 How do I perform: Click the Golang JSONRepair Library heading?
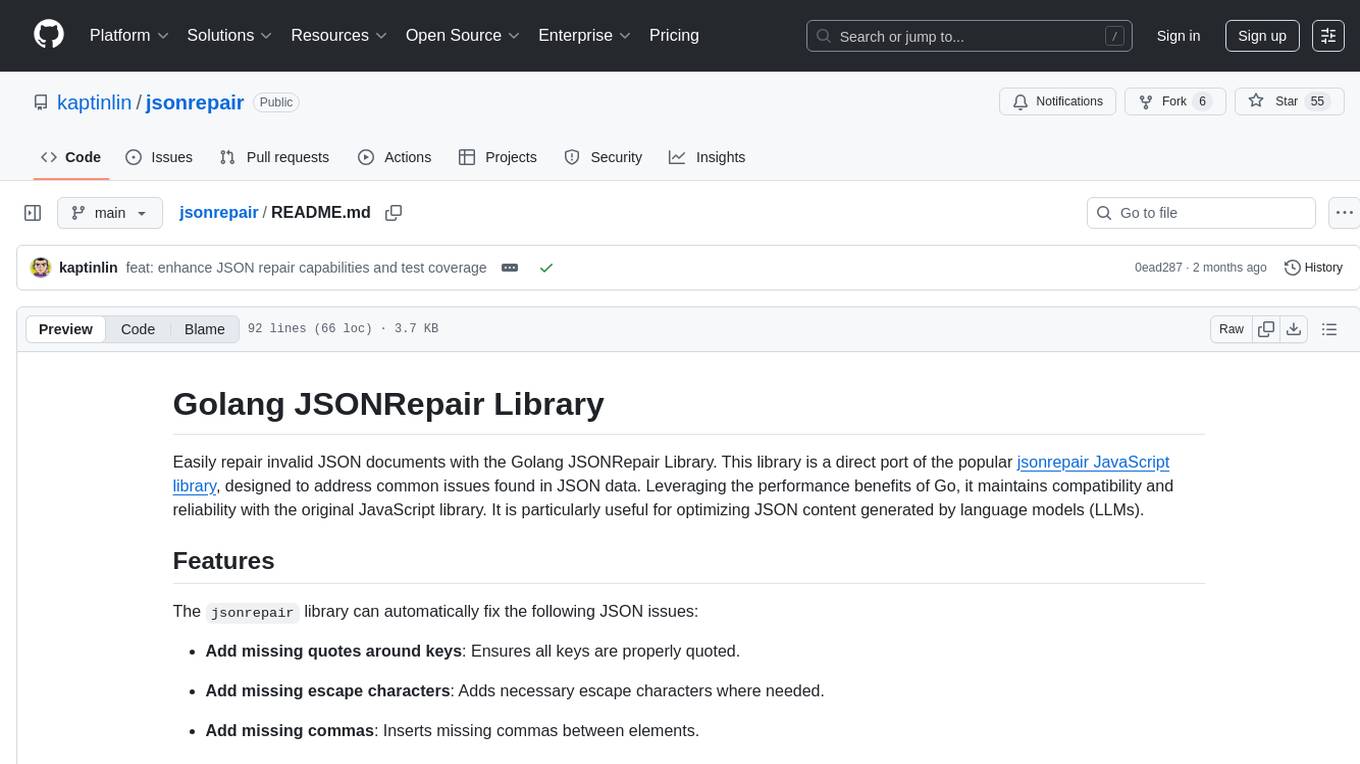pos(388,404)
